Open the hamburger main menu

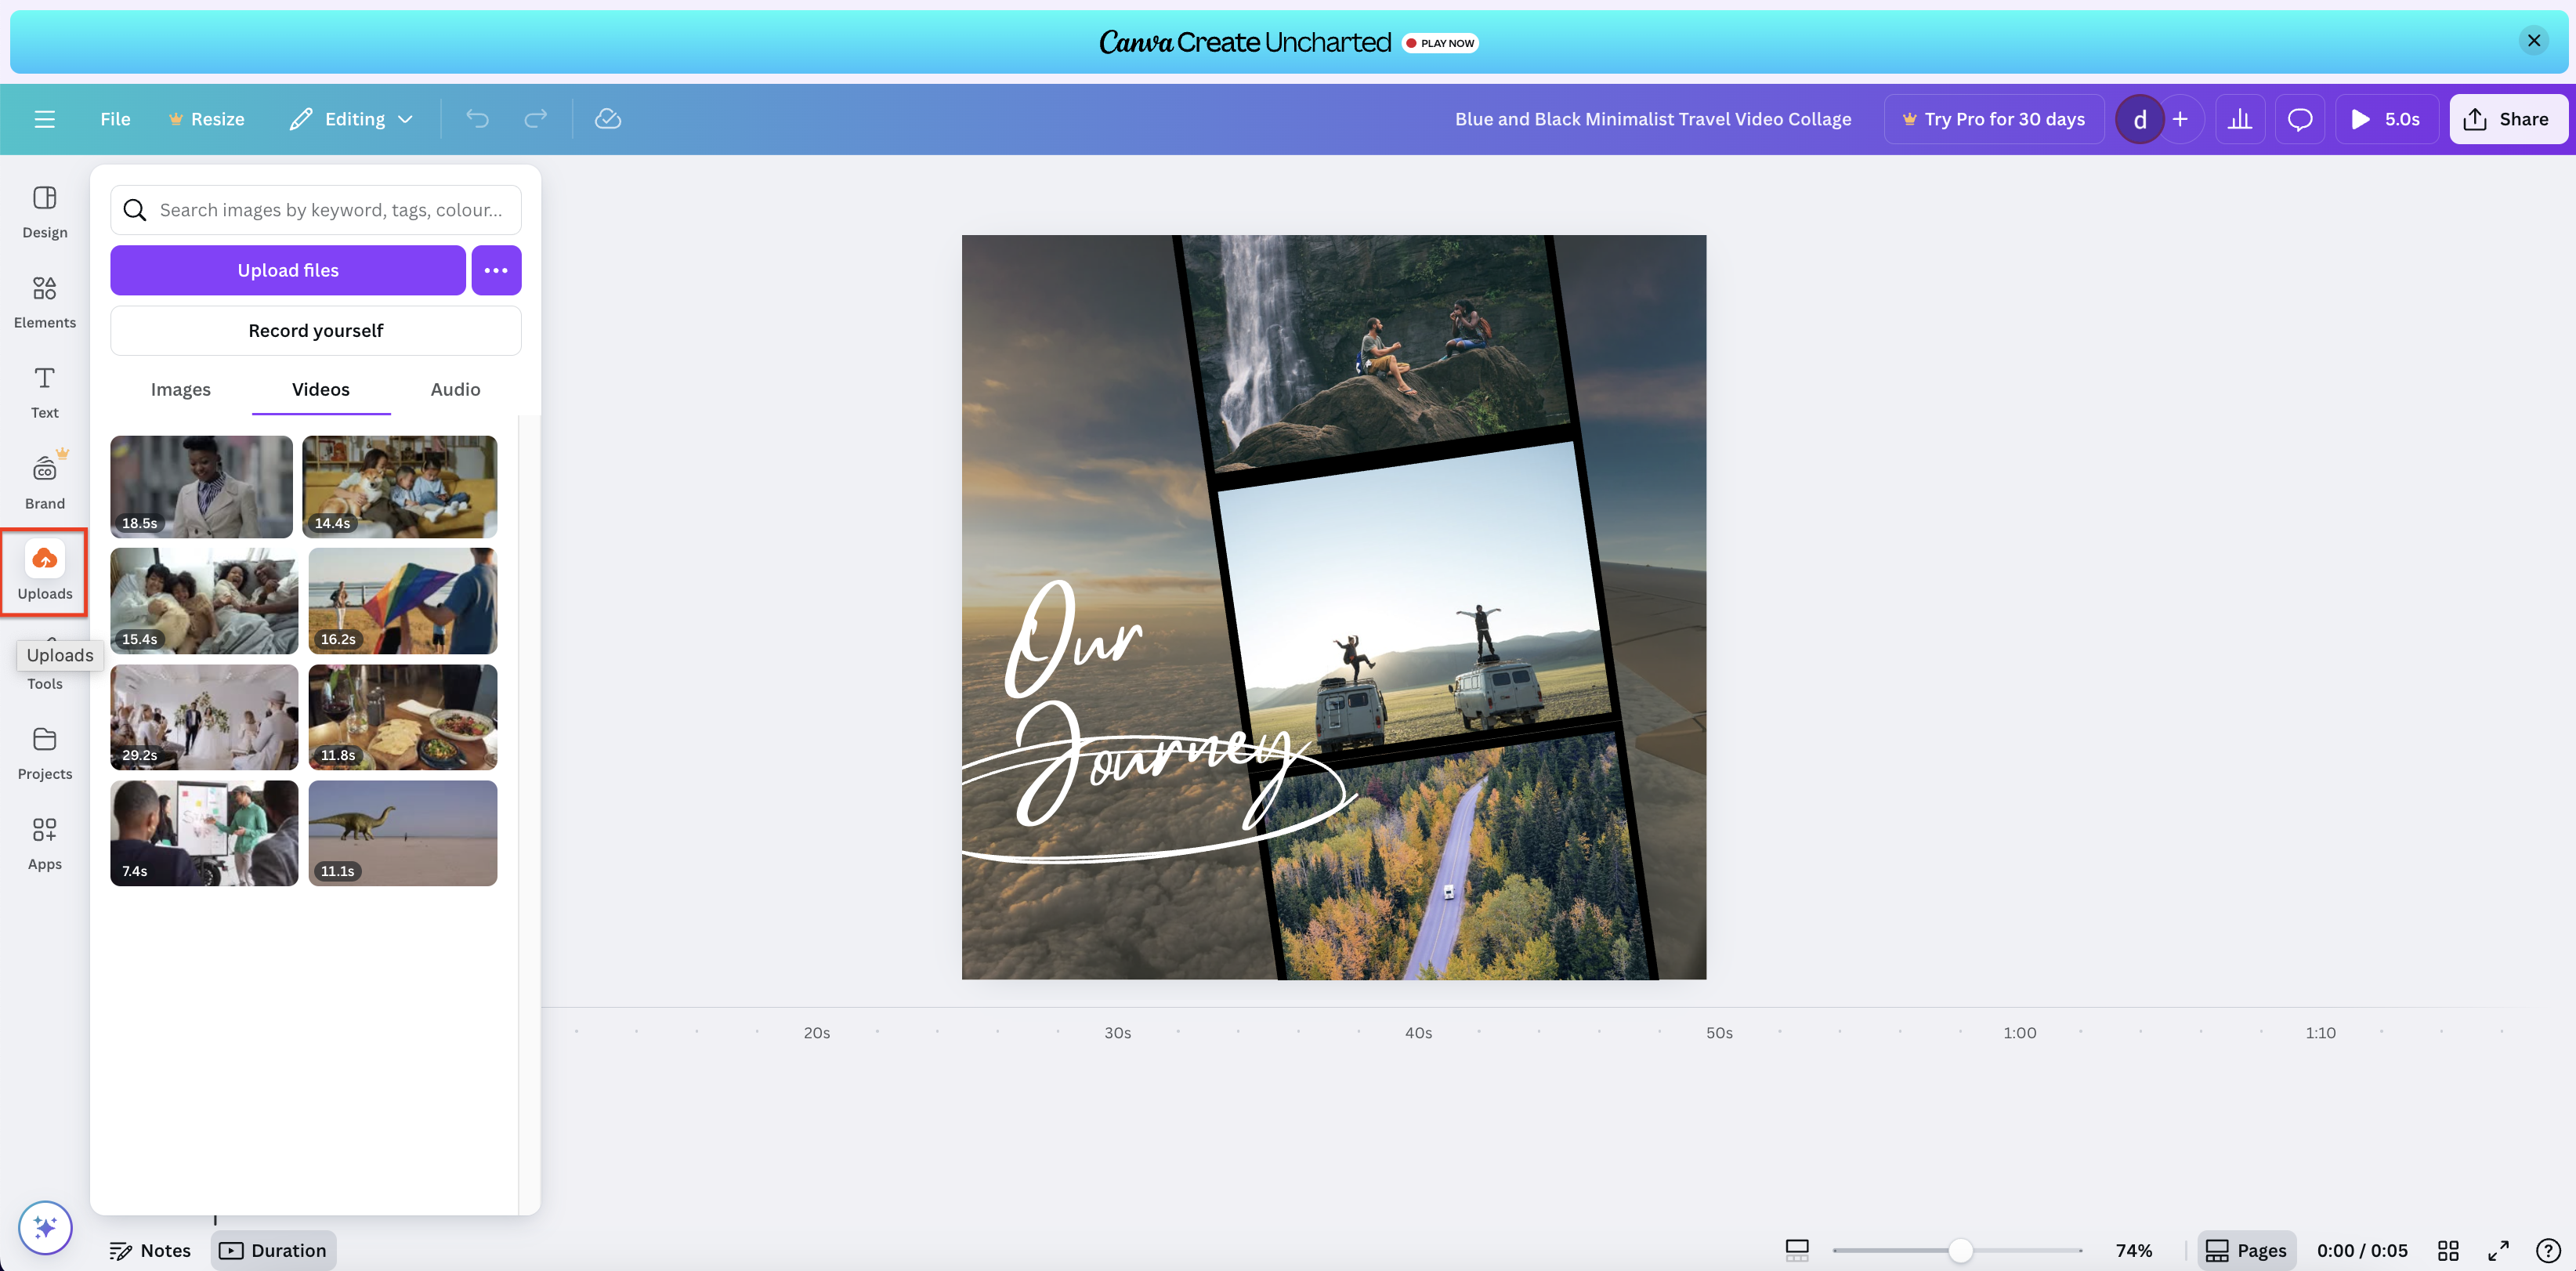(x=44, y=119)
